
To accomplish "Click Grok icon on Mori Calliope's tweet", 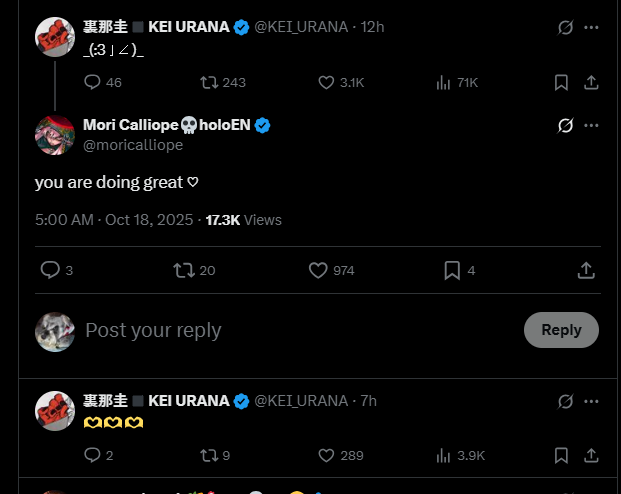I will pyautogui.click(x=565, y=126).
